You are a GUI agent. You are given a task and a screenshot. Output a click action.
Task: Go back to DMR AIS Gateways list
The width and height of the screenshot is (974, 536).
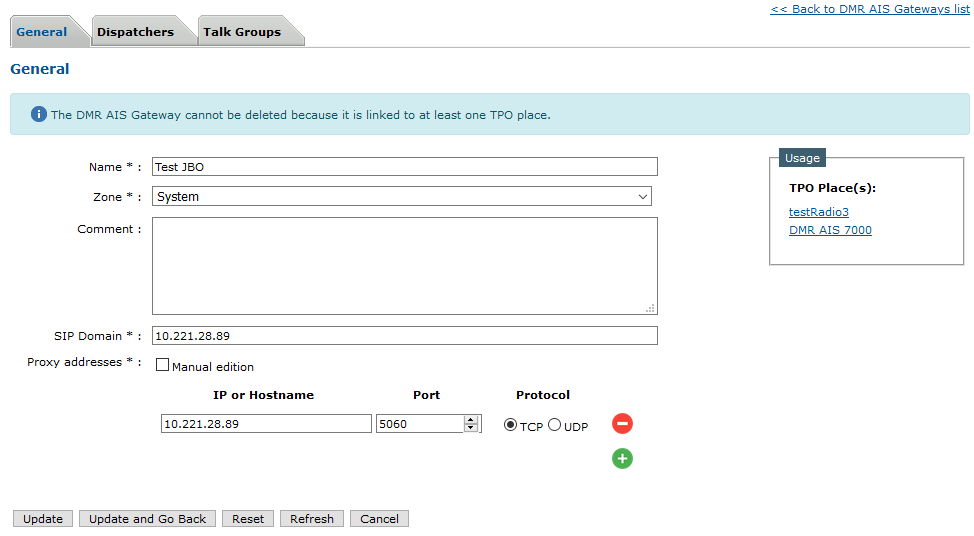click(x=870, y=9)
